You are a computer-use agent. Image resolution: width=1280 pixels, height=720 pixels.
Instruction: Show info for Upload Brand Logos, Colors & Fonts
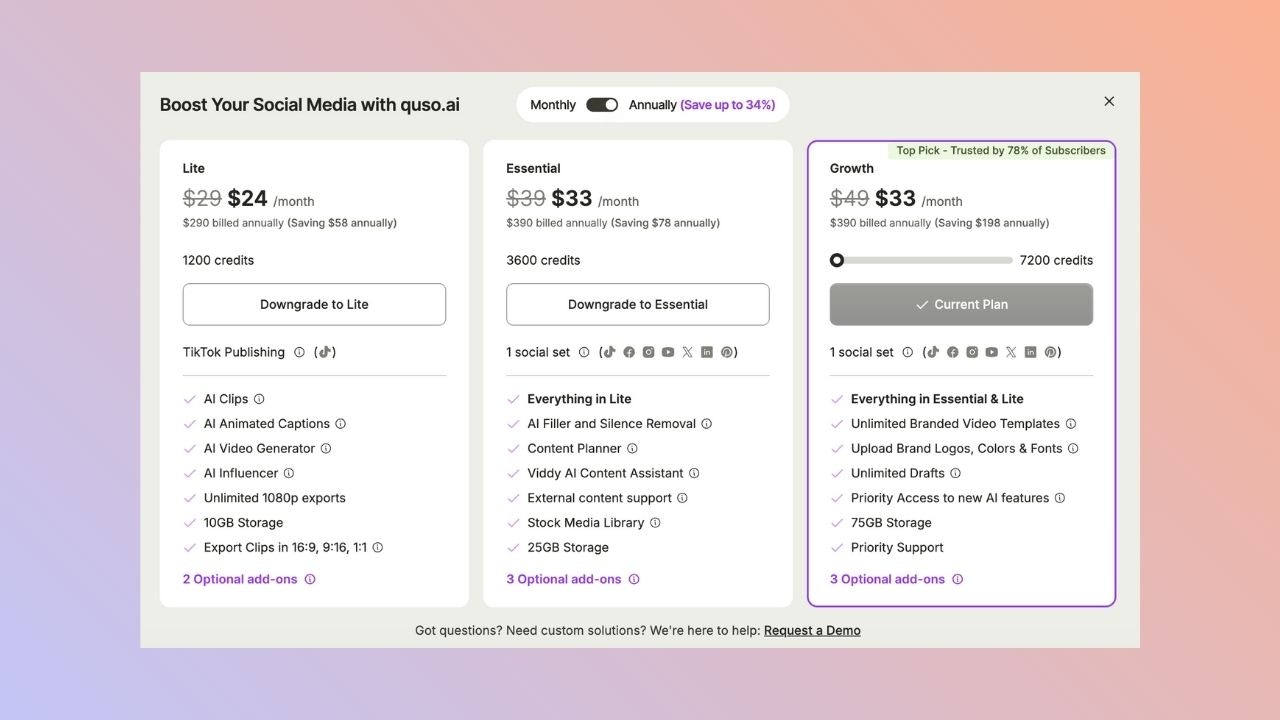point(1074,449)
